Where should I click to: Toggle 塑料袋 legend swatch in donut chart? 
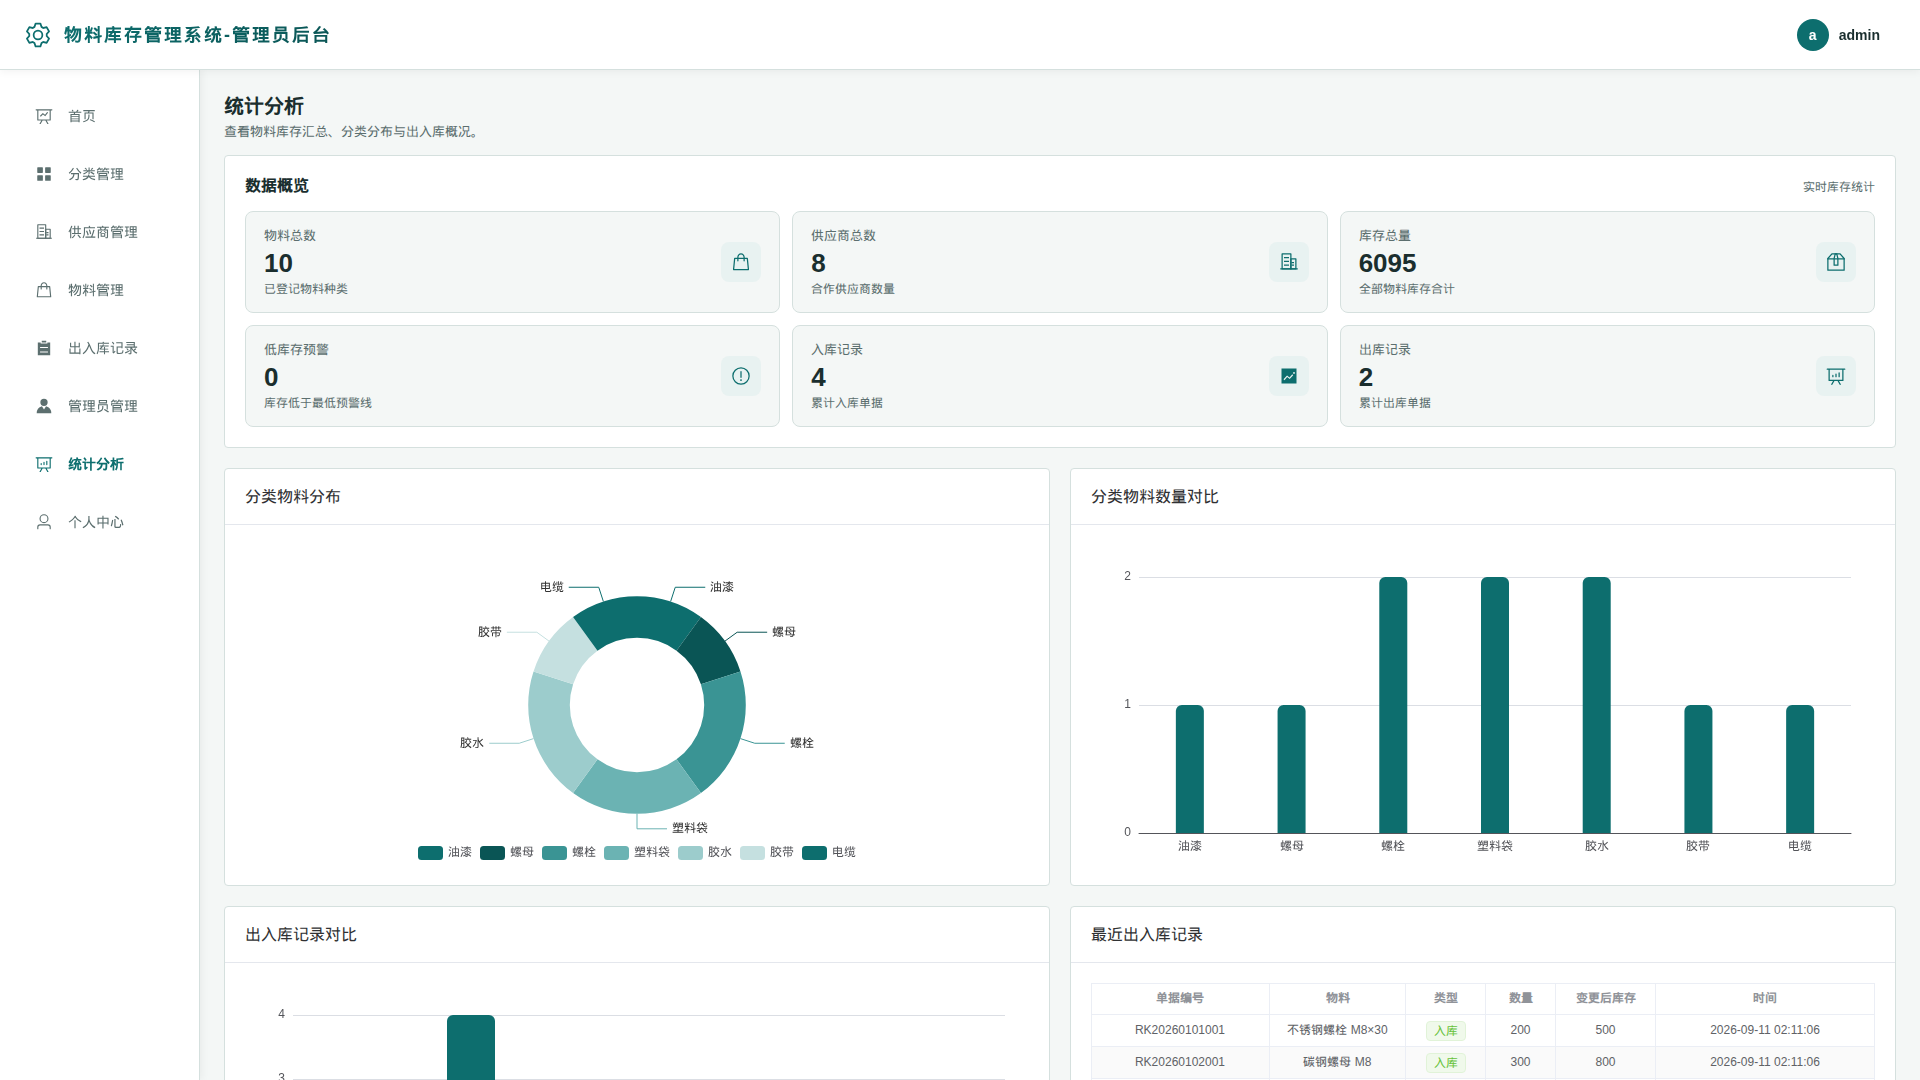pos(616,853)
